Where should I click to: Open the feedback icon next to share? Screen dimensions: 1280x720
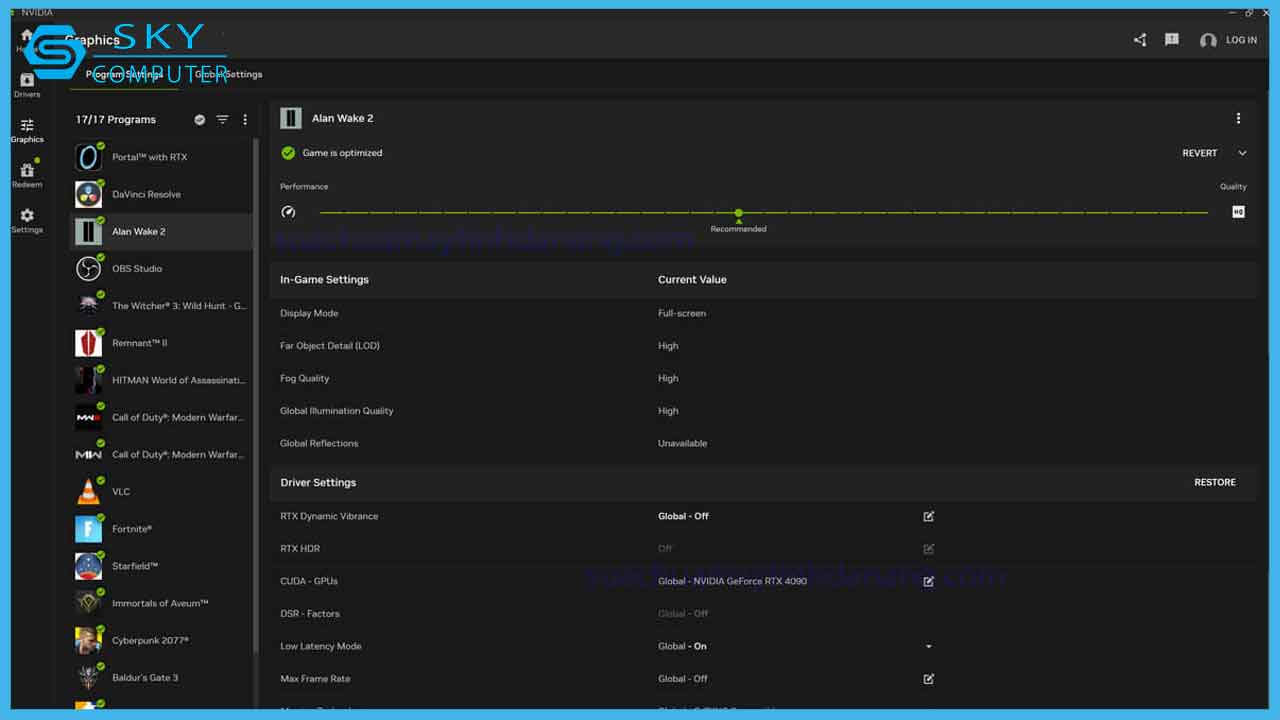click(x=1171, y=39)
